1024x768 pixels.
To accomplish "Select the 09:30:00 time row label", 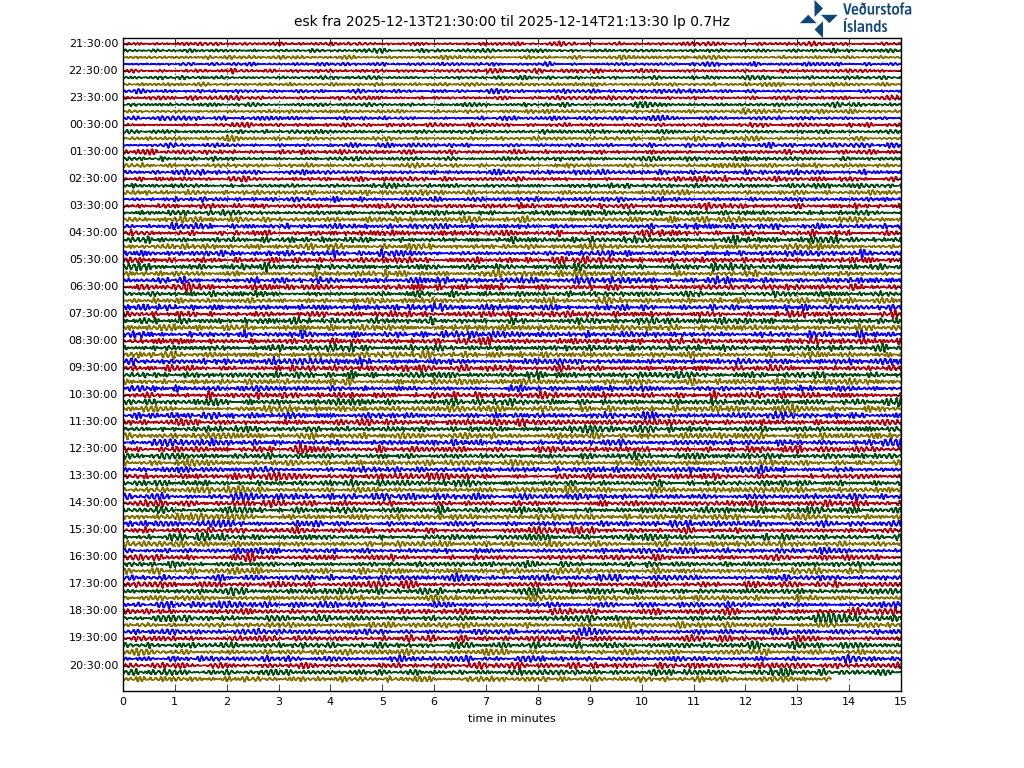I will tap(94, 368).
